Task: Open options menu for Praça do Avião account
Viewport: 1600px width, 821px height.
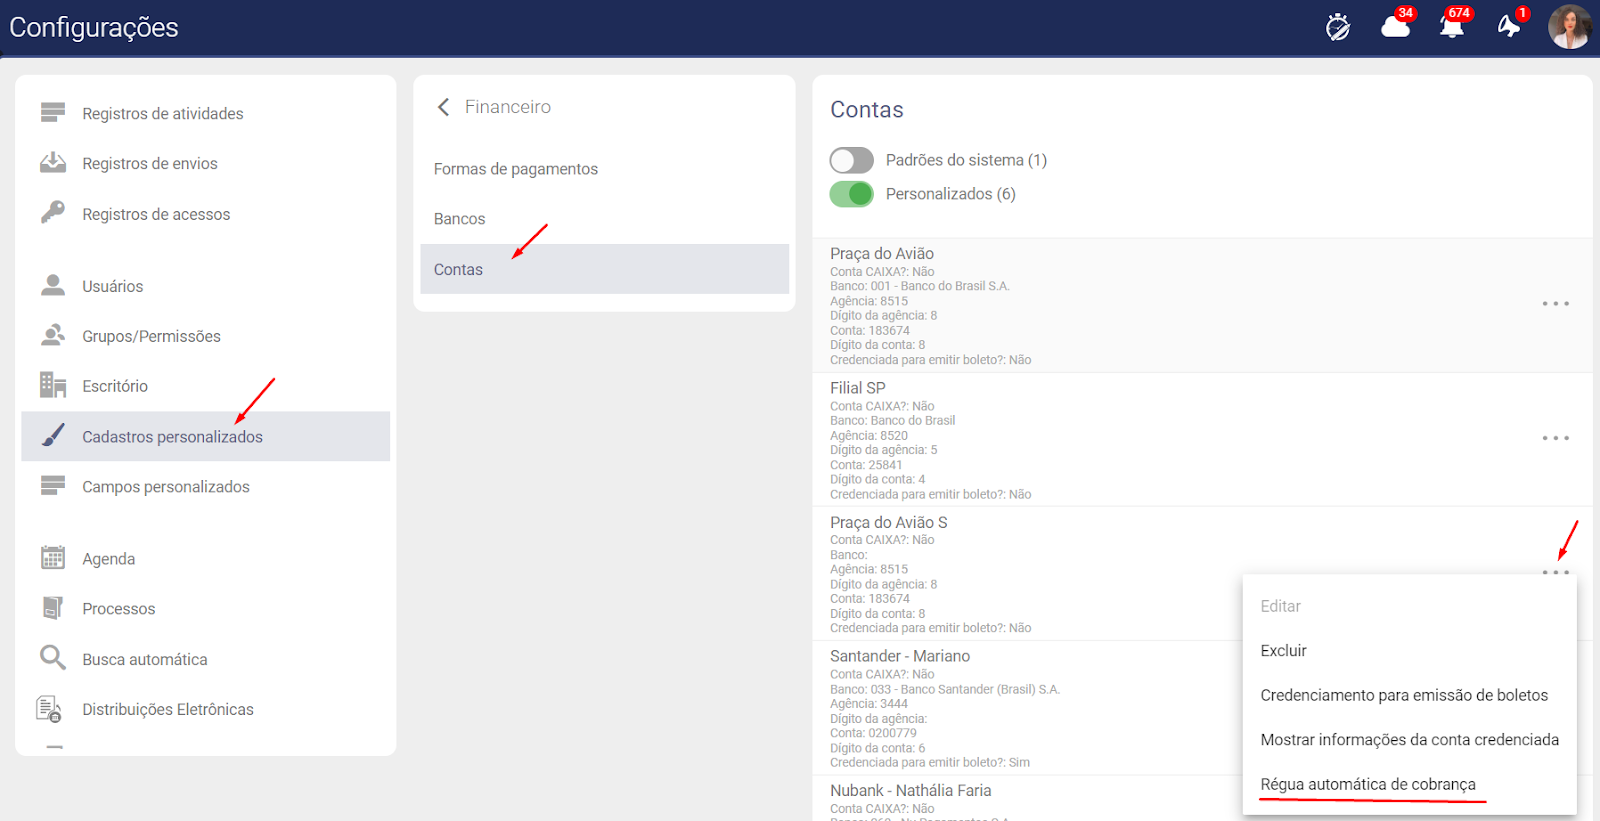Action: pos(1555,303)
